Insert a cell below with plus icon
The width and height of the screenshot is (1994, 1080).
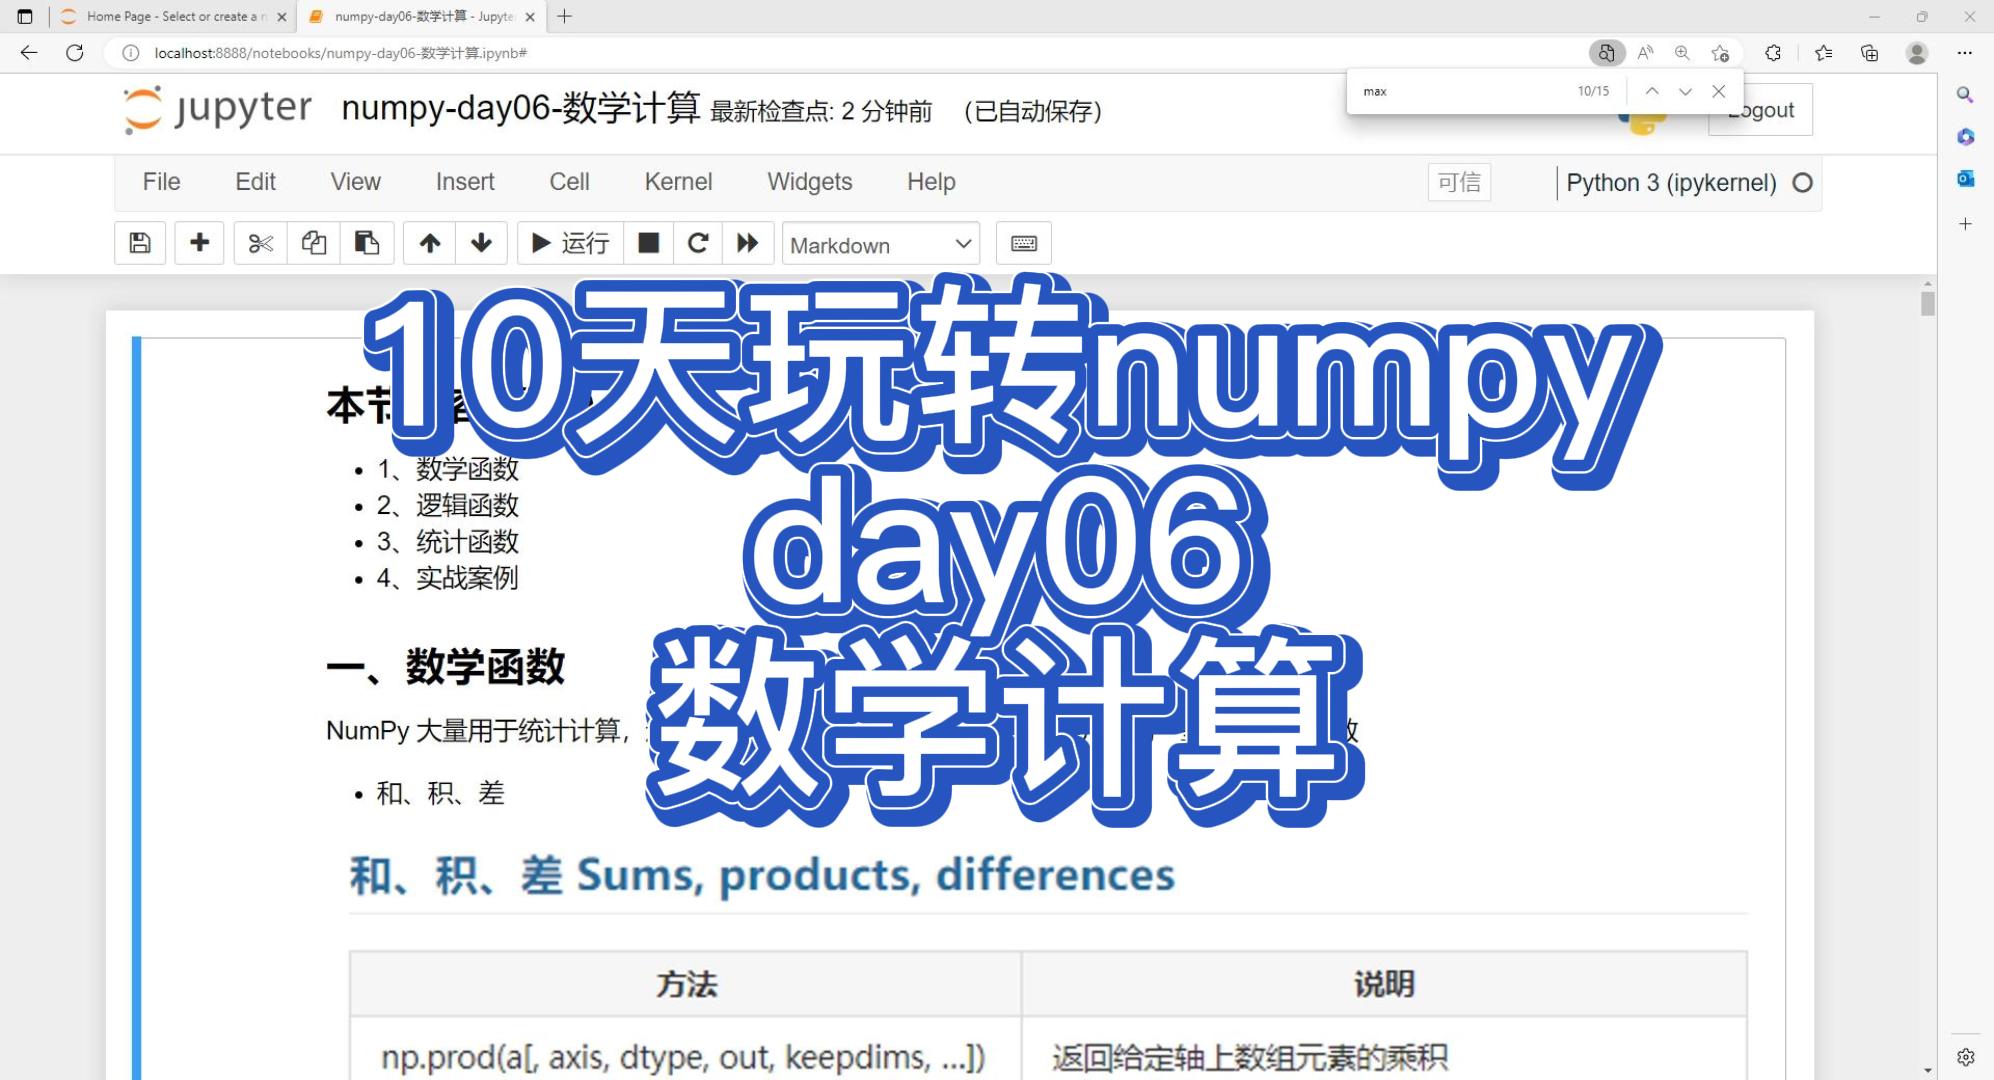(x=199, y=243)
